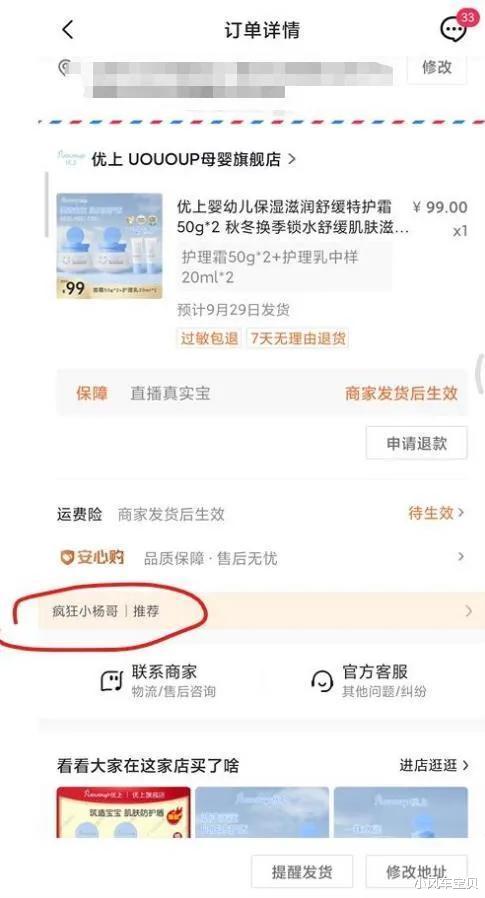Tap the 7天无理由退货 tag
Image resolution: width=485 pixels, height=898 pixels.
click(x=298, y=338)
